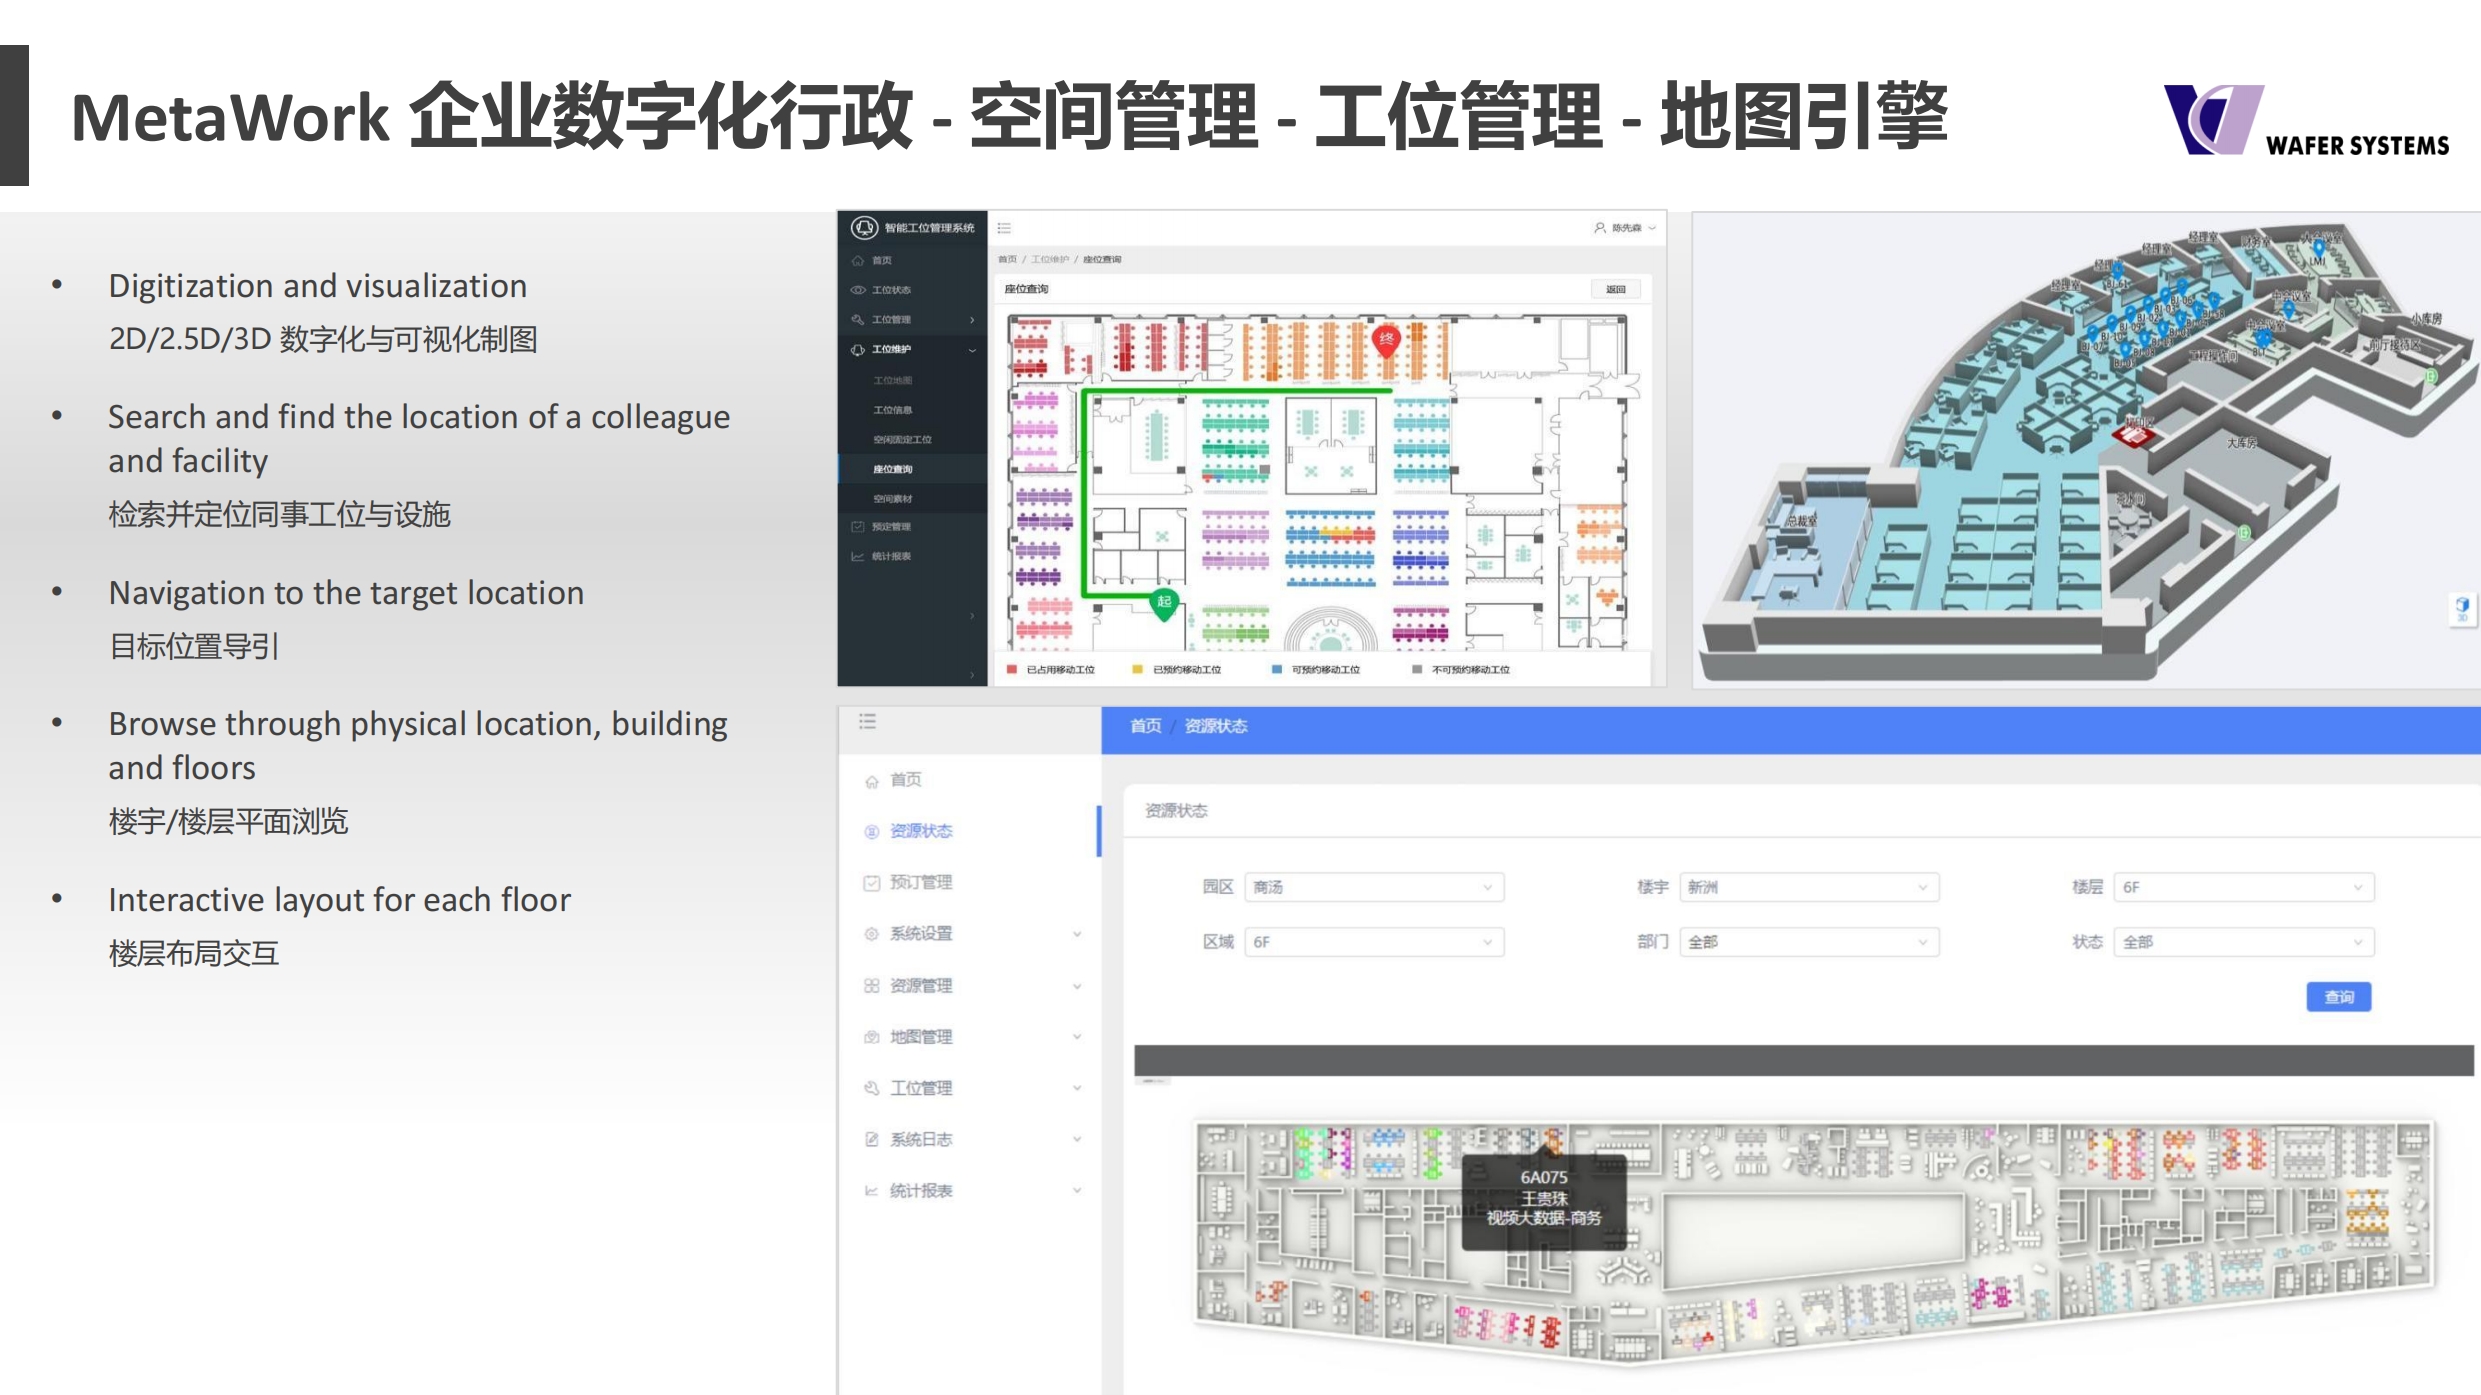This screenshot has width=2481, height=1395.
Task: Click the red 终 destination marker
Action: pos(1386,341)
